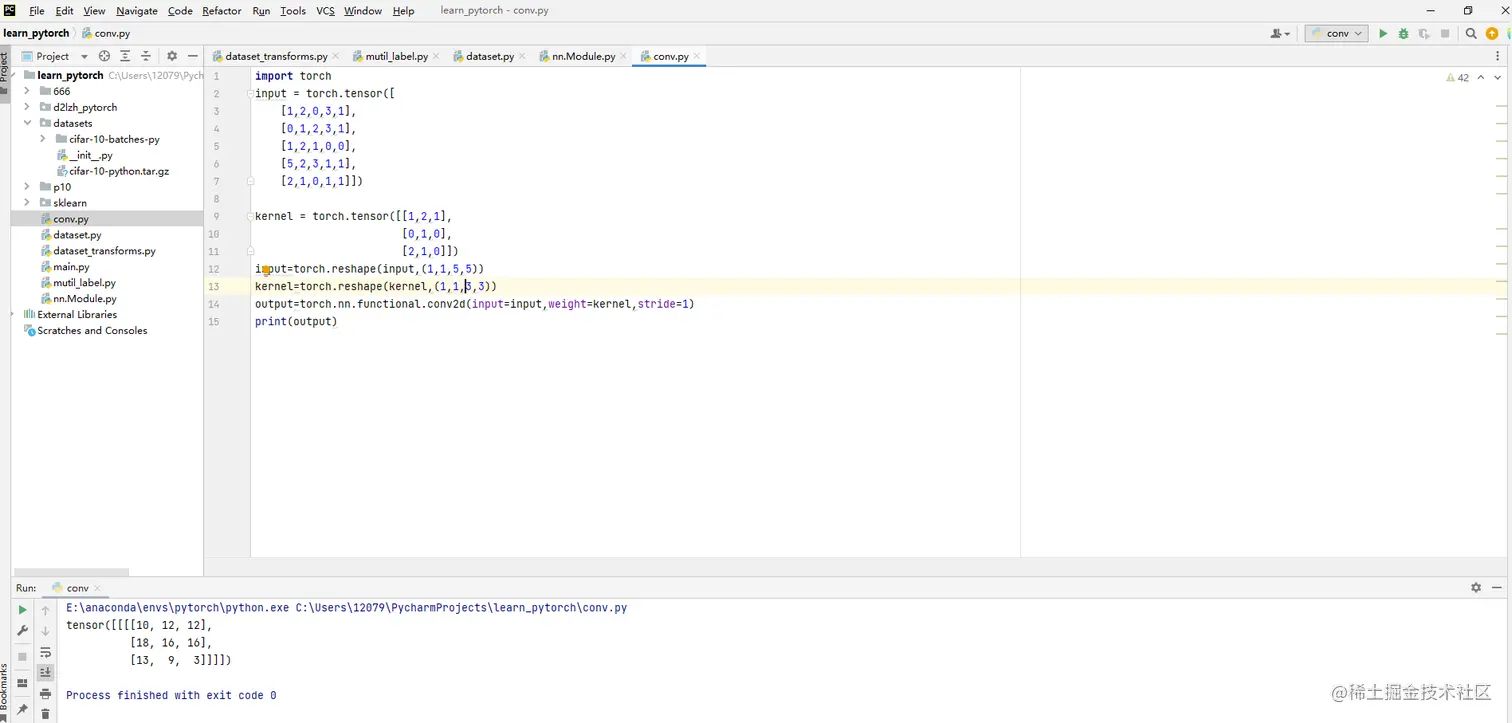Open Project panel gear options
Screen dimensions: 1512x723
pos(172,56)
